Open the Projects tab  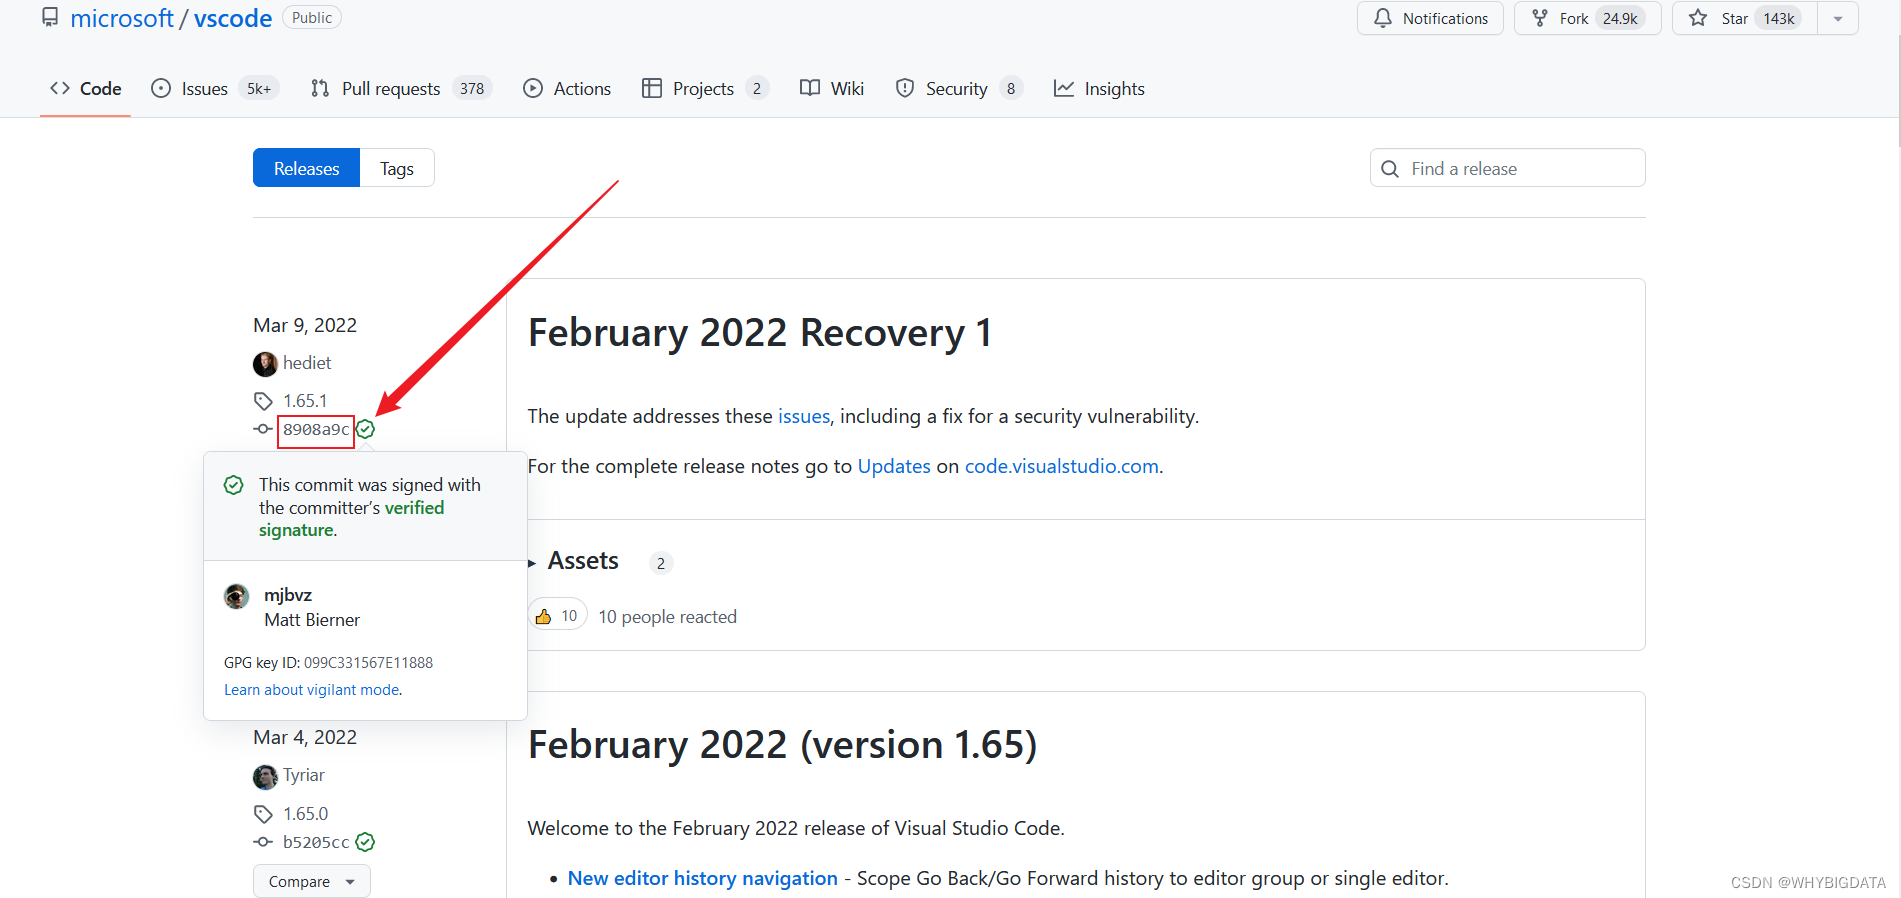point(705,89)
